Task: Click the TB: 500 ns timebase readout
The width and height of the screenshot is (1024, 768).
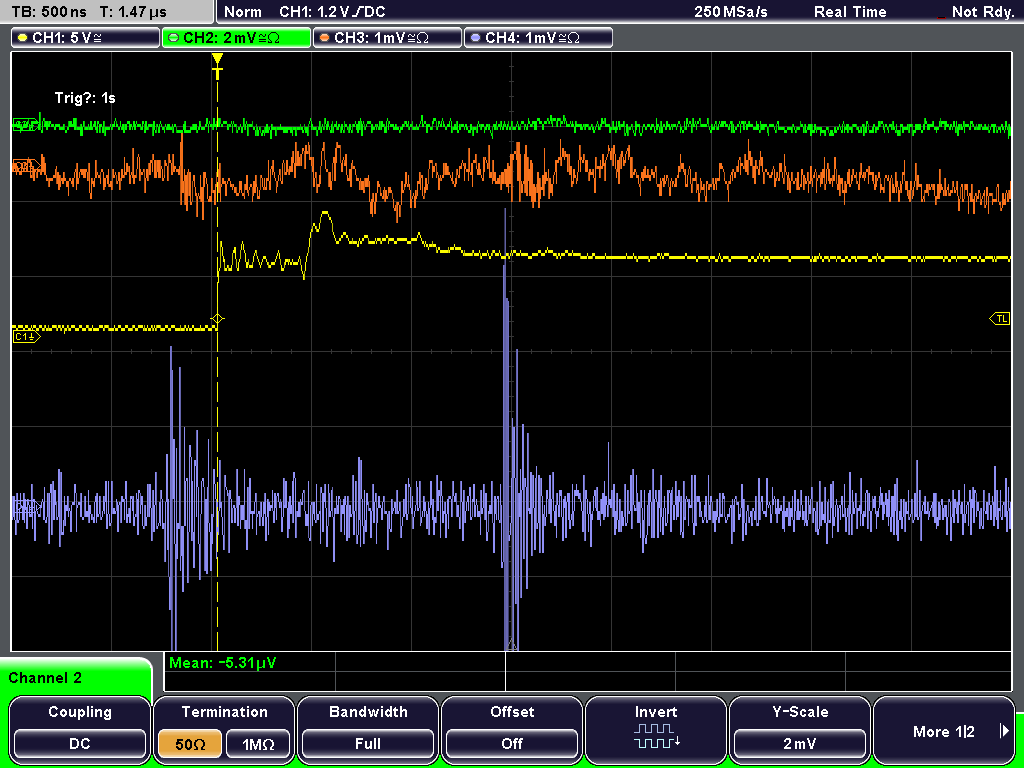Action: (x=49, y=12)
